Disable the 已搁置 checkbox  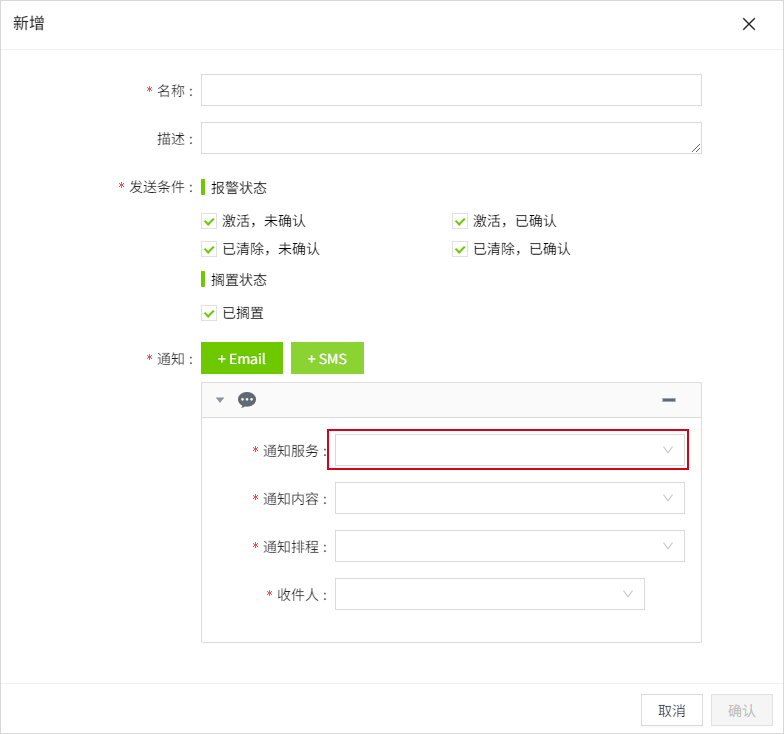click(209, 313)
